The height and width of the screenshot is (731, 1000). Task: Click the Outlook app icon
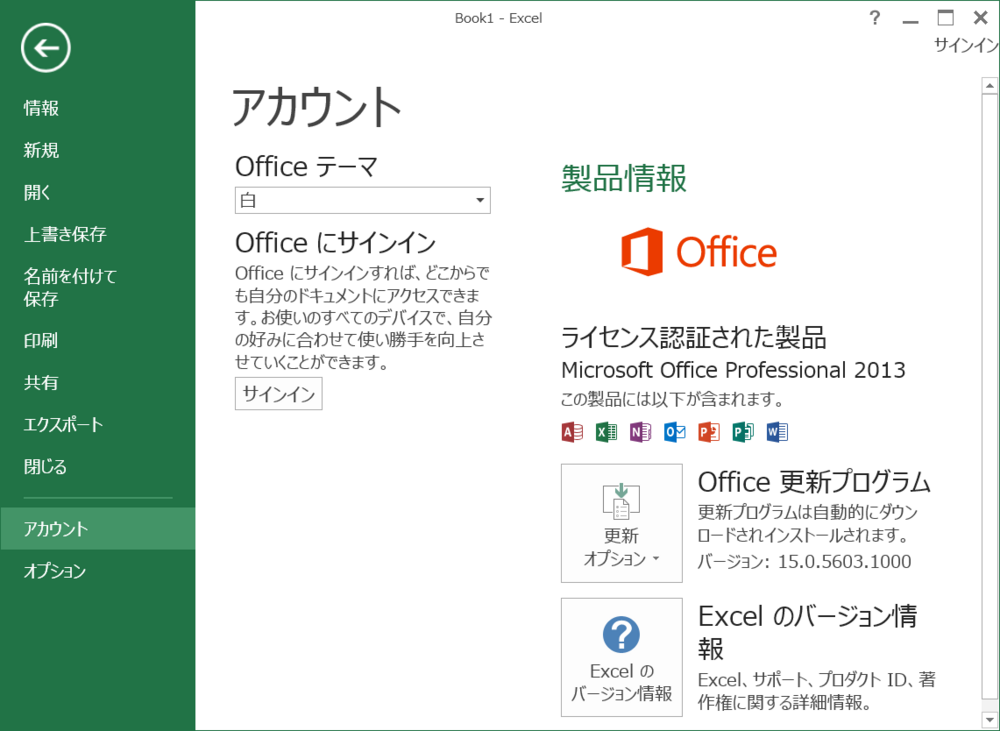674,432
